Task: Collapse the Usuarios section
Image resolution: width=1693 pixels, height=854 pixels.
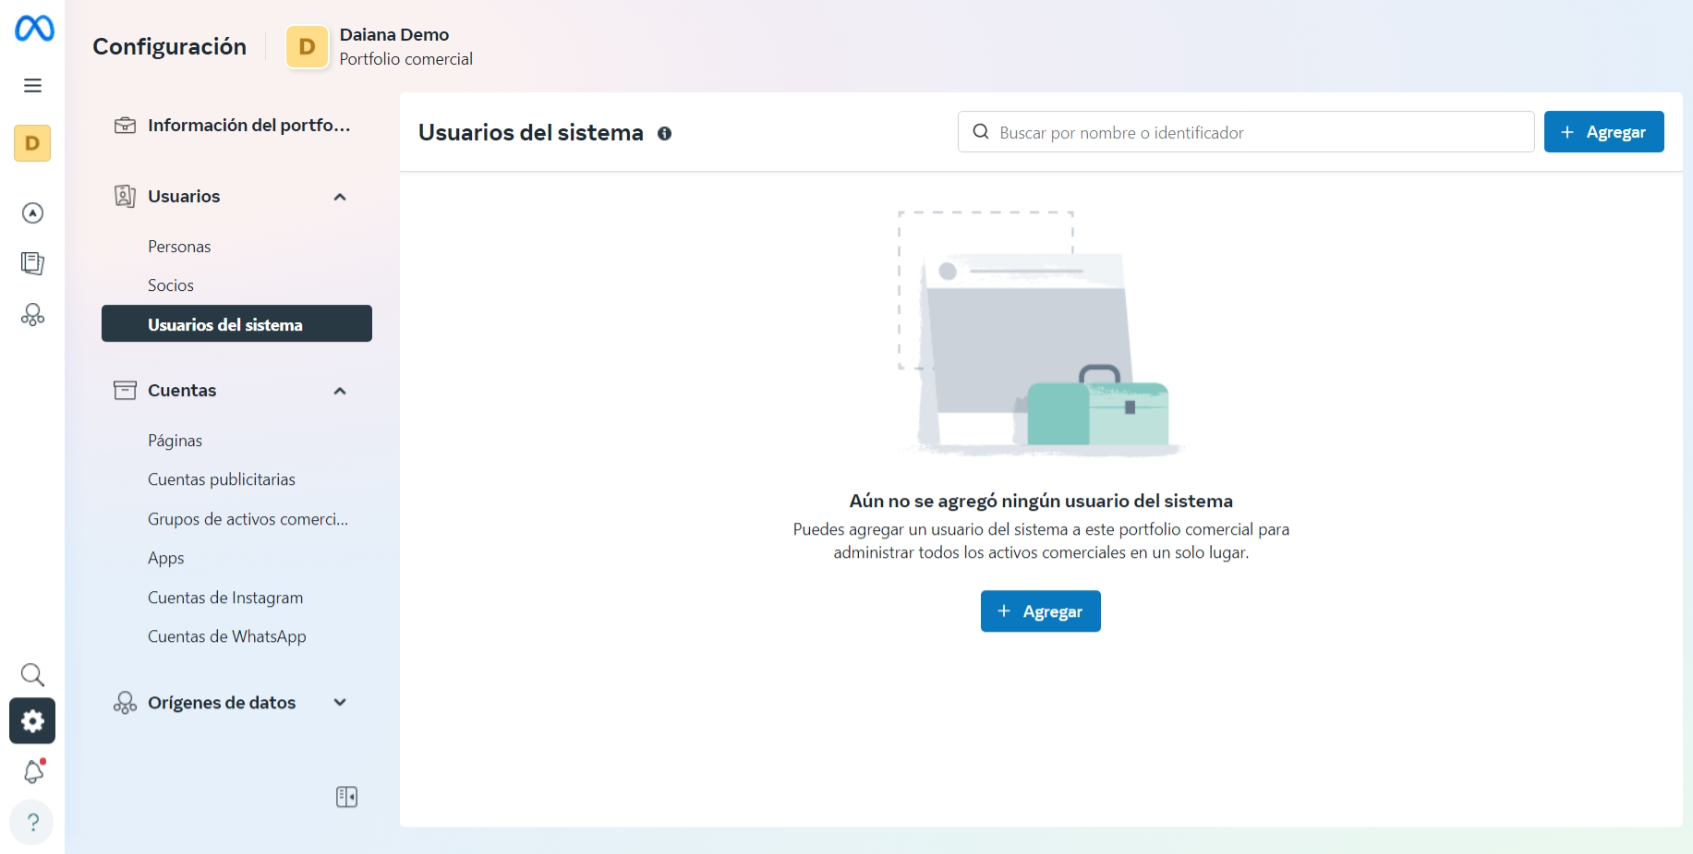Action: tap(340, 197)
